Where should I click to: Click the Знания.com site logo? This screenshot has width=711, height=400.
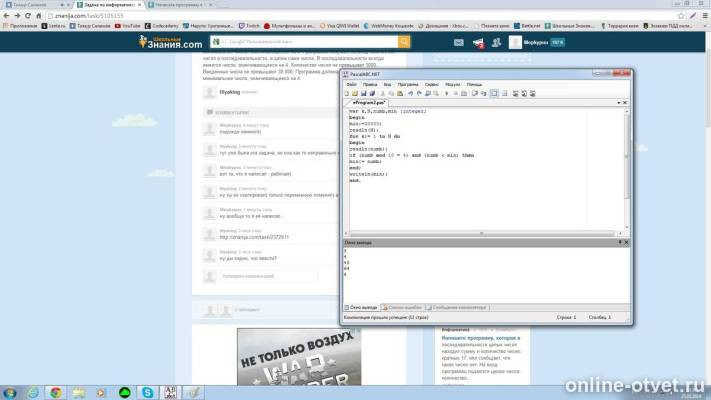click(170, 42)
